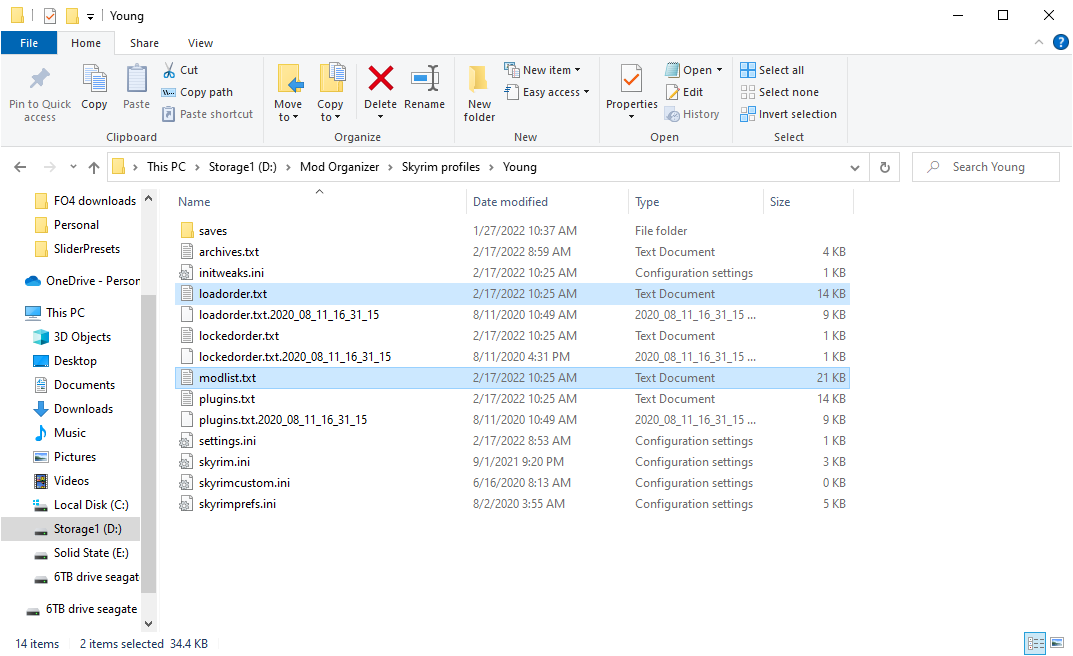The image size is (1073, 656).
Task: Click This PC in breadcrumb
Action: tap(166, 167)
